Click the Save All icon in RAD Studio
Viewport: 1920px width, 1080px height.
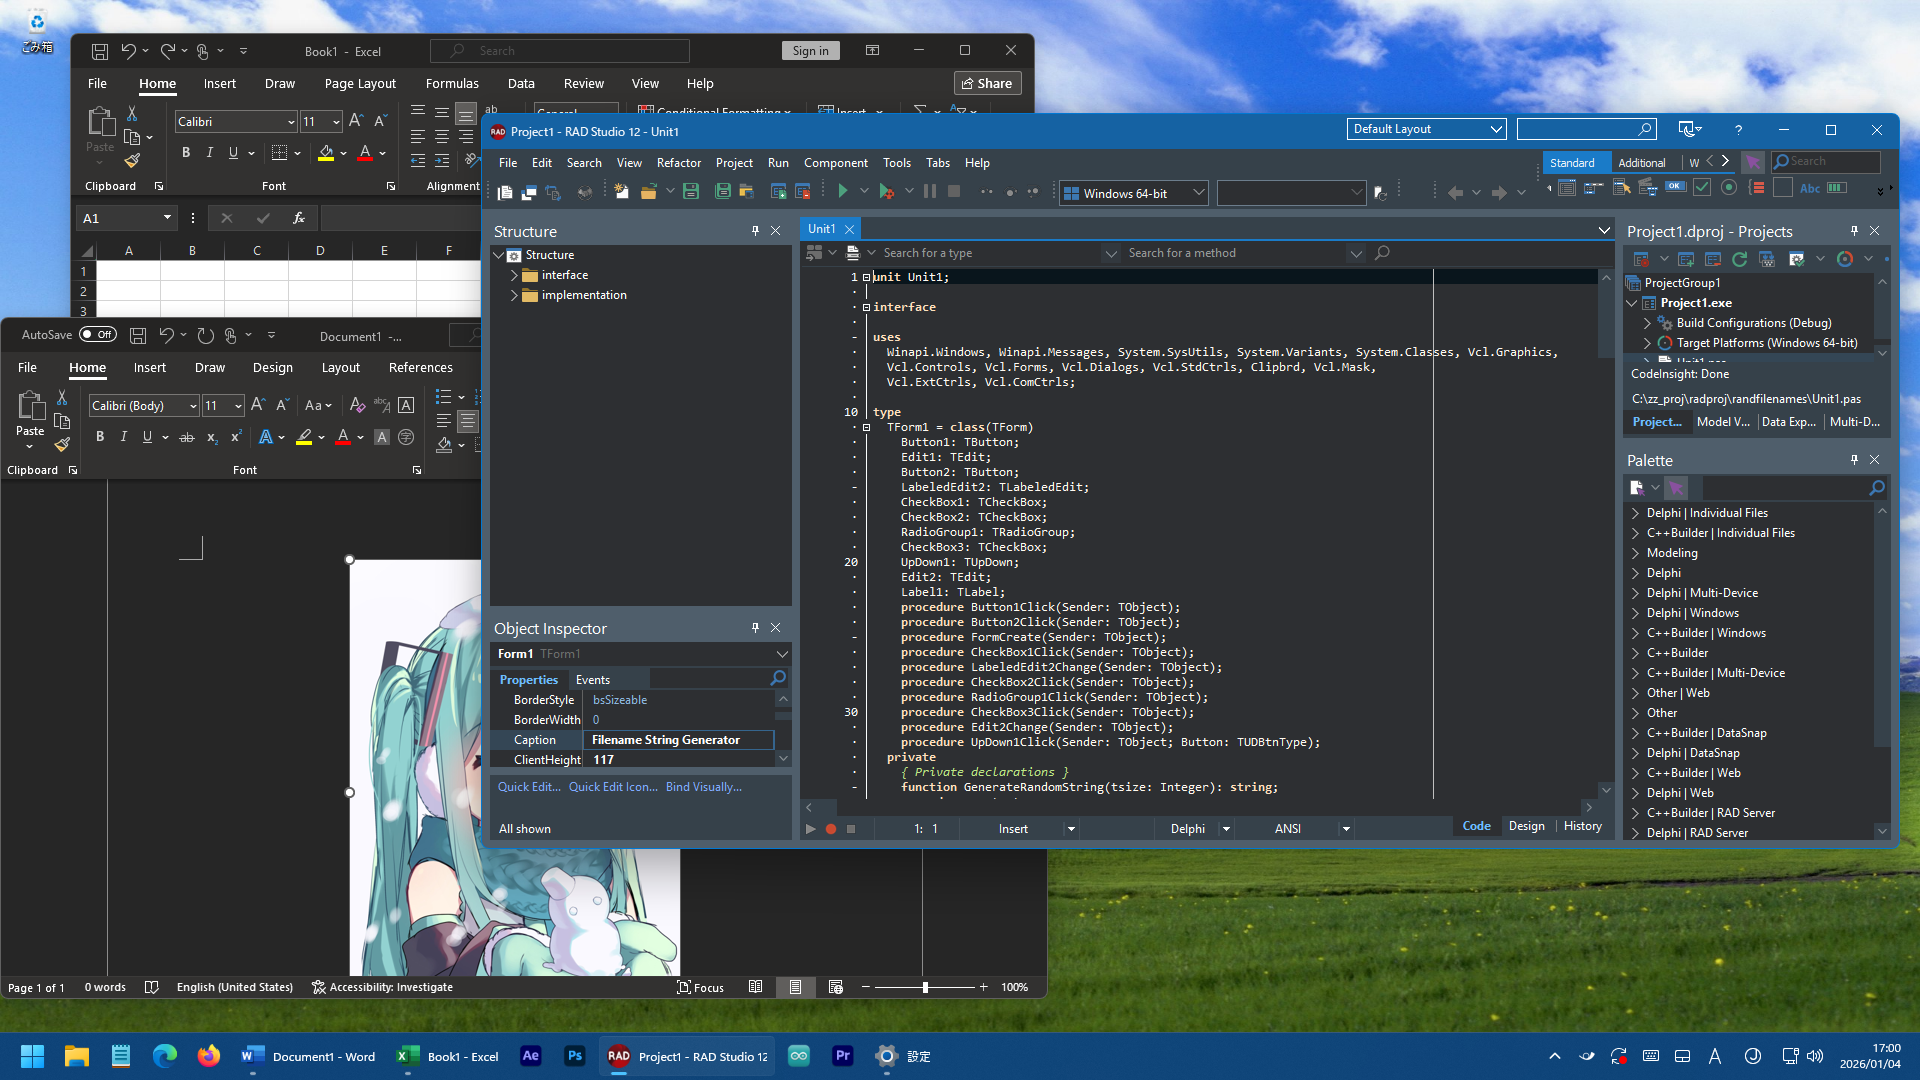point(723,192)
